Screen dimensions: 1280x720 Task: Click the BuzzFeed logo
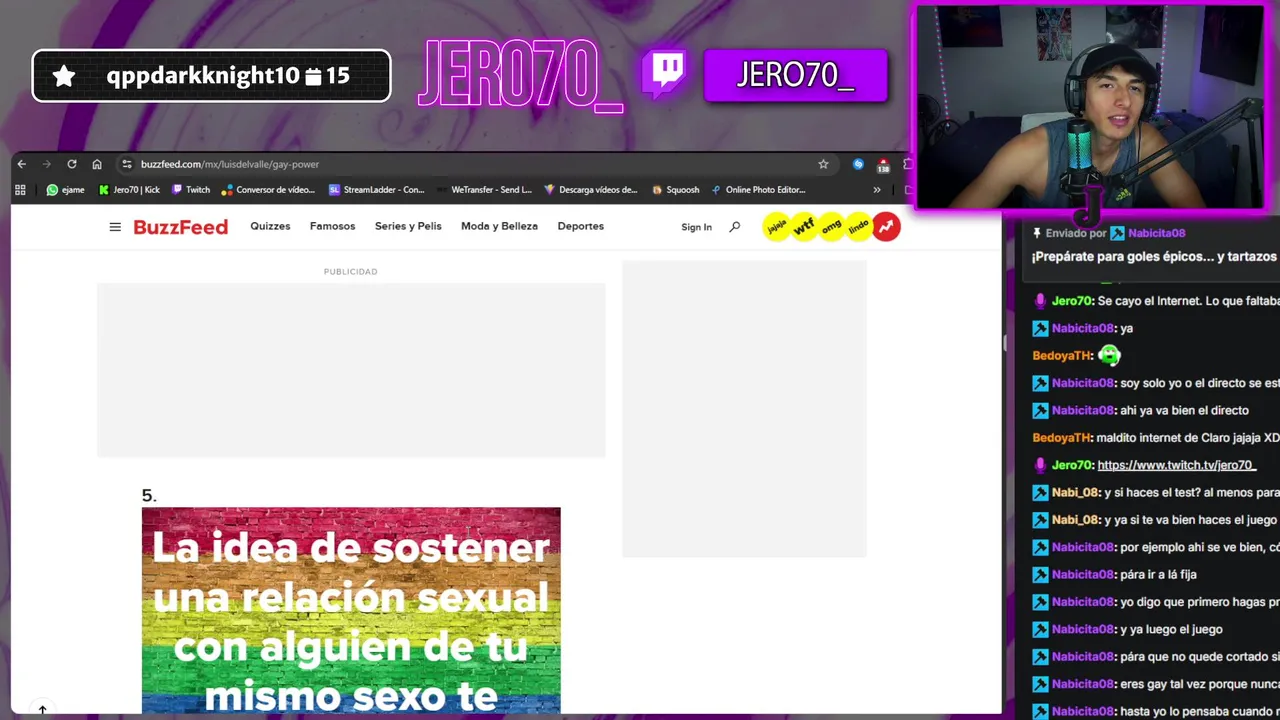[181, 227]
